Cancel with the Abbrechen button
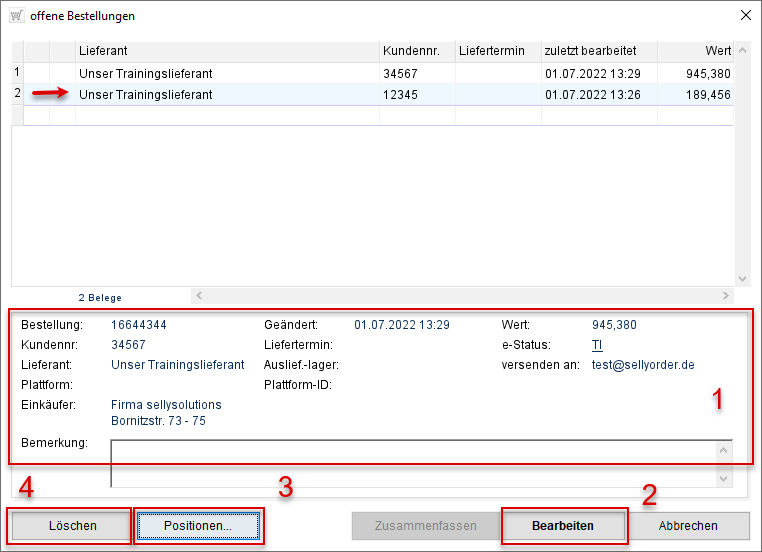Image resolution: width=762 pixels, height=552 pixels. click(x=688, y=525)
